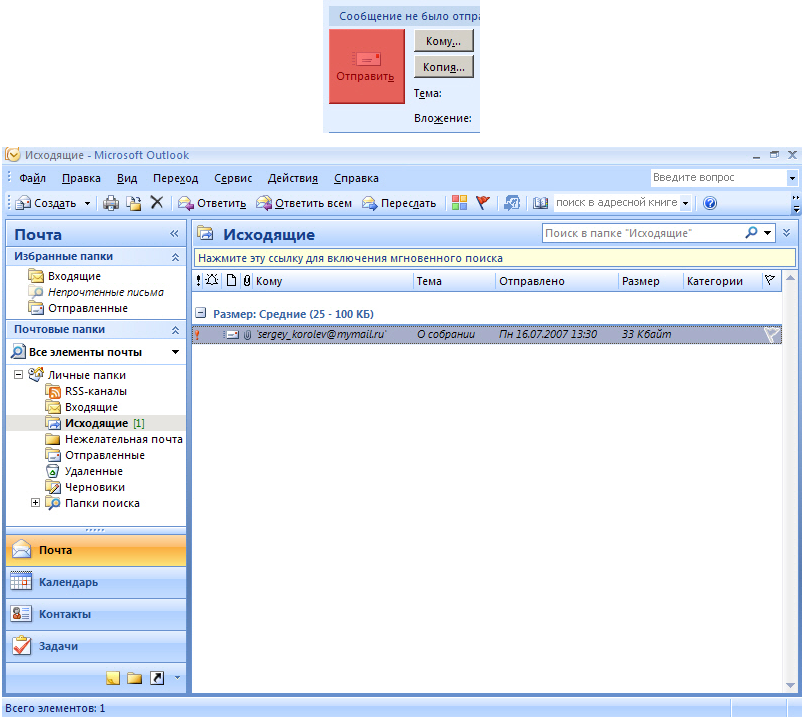Click the red Отправить send button
The width and height of the screenshot is (802, 718).
367,66
